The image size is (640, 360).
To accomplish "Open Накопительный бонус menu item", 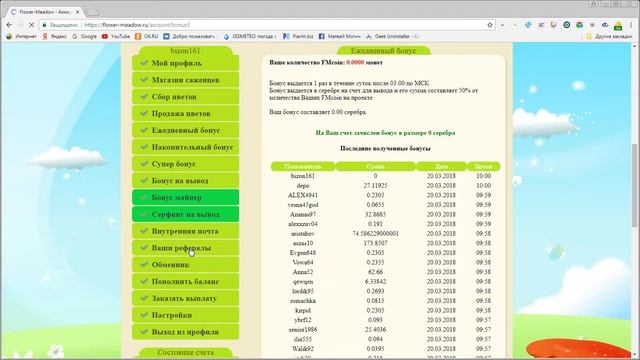I will tap(185, 147).
